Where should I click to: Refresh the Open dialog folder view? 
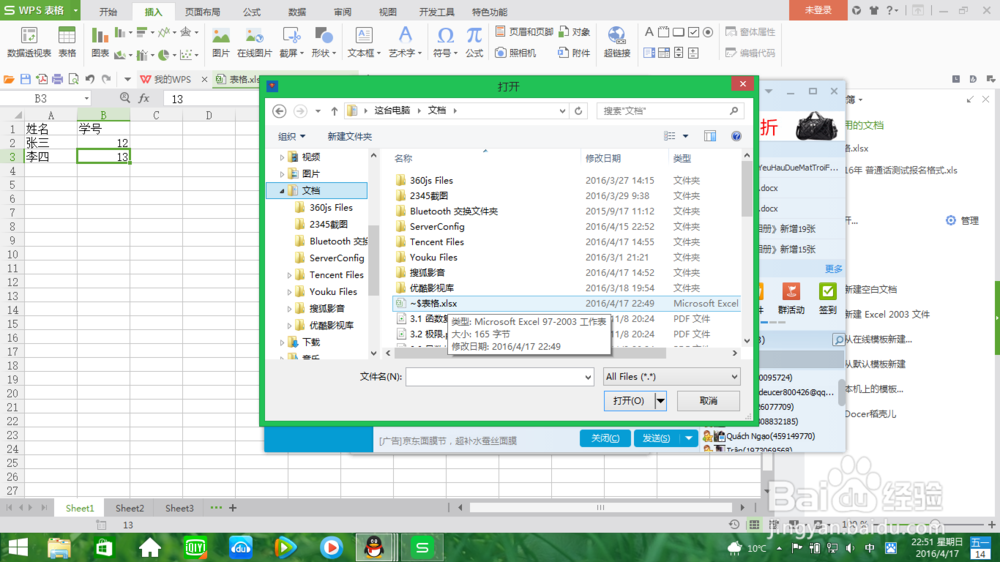pyautogui.click(x=578, y=111)
